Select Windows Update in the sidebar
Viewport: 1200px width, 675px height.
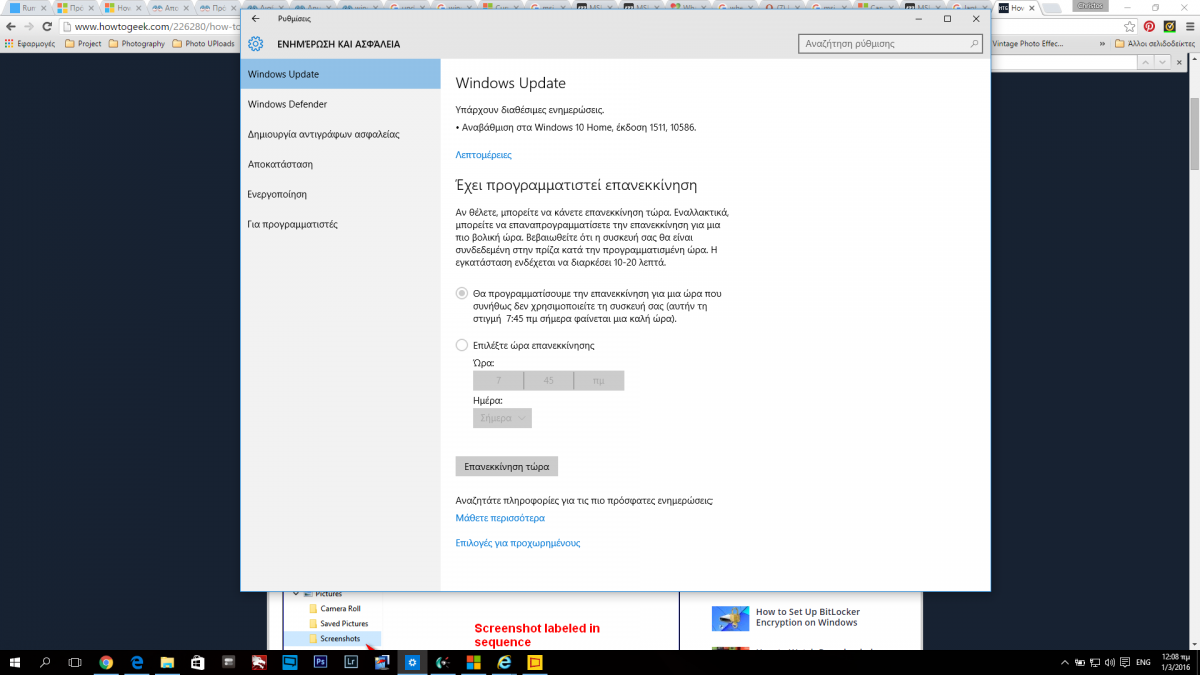click(x=341, y=74)
